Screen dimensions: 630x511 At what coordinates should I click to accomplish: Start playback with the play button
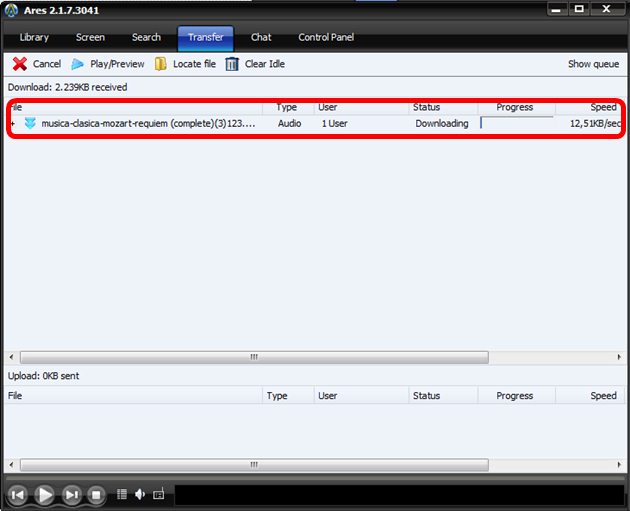(45, 495)
